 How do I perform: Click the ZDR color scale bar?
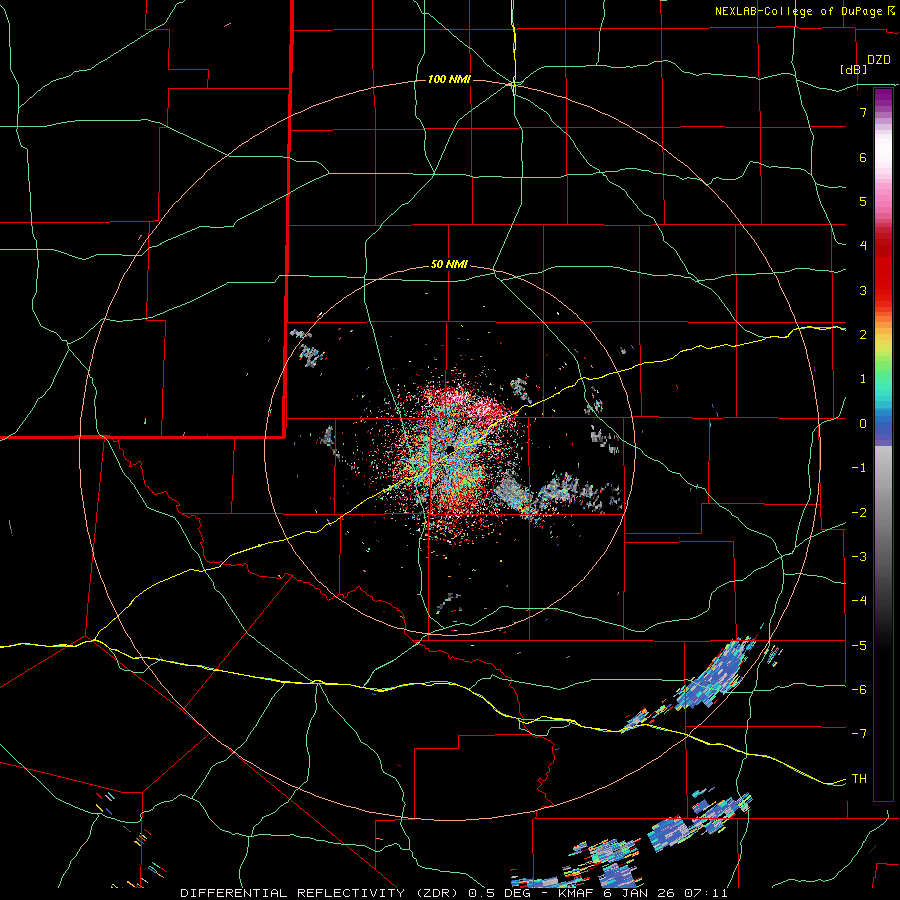coord(883,444)
